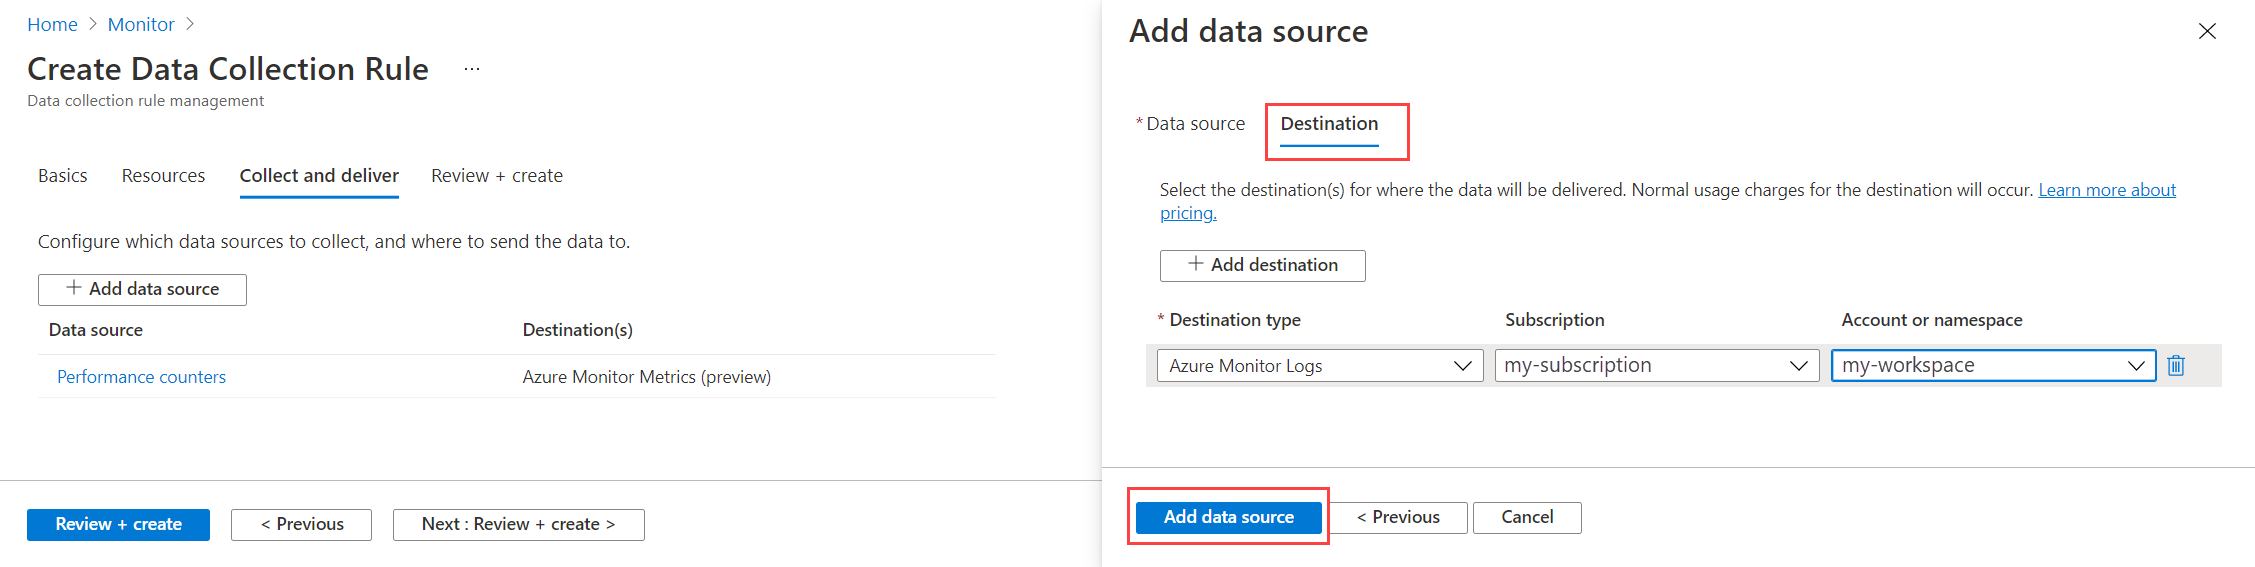Image resolution: width=2255 pixels, height=567 pixels.
Task: Open the Destination type dropdown
Action: click(1319, 366)
